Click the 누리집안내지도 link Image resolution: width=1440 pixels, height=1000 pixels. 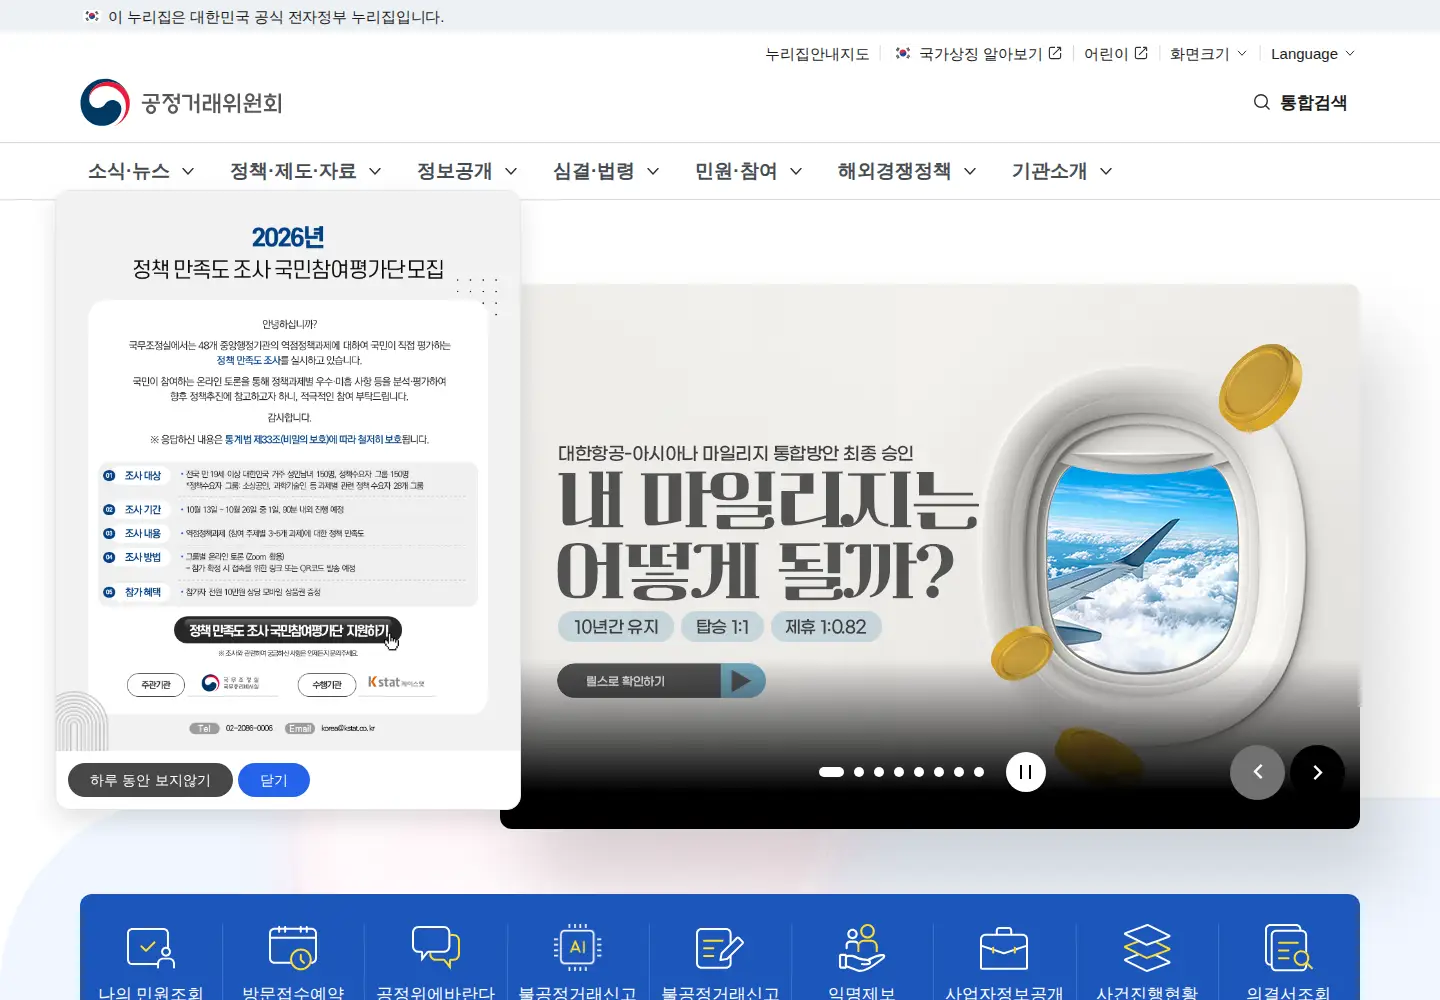(x=817, y=54)
